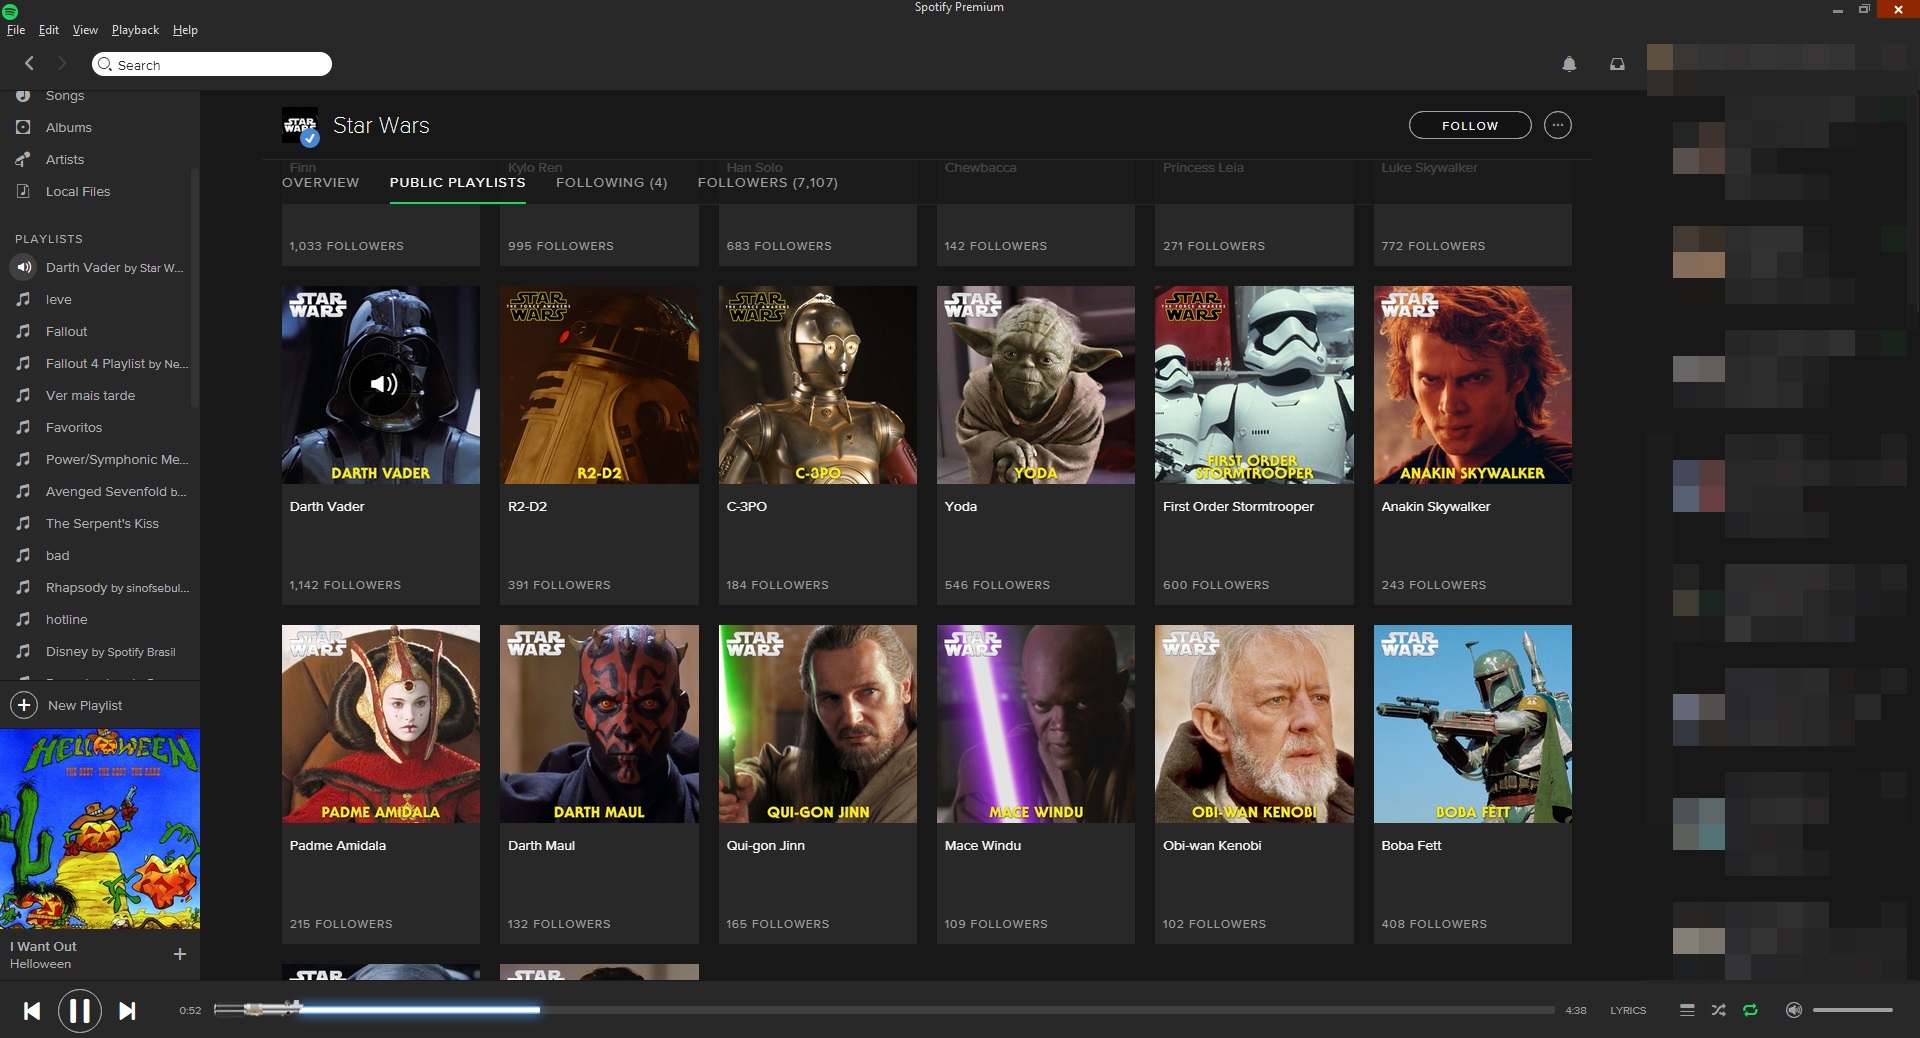The image size is (1920, 1038).
Task: Switch to the Public Playlists tab
Action: point(457,183)
